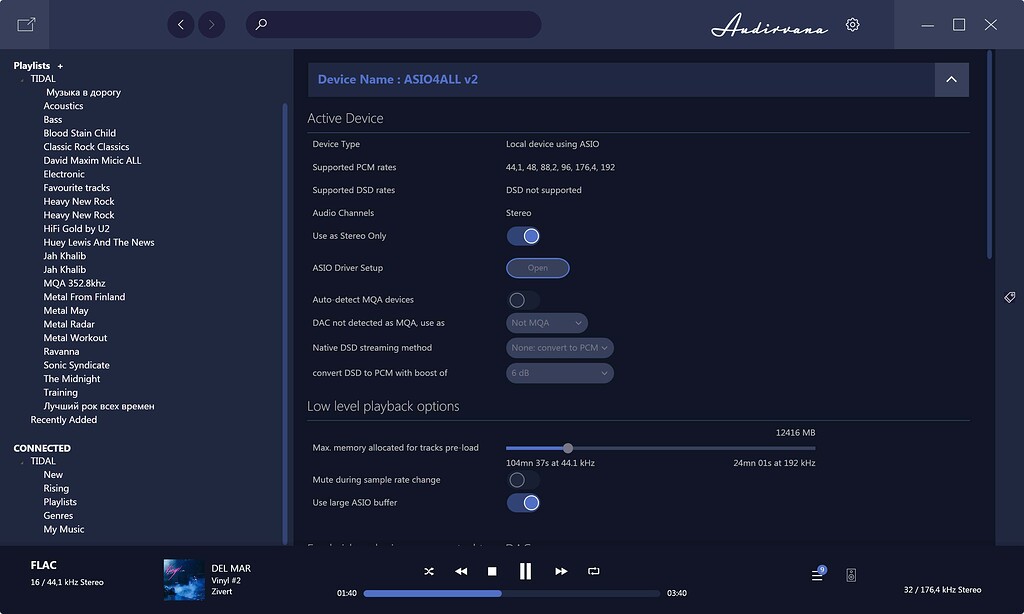Viewport: 1024px width, 614px height.
Task: Open the Acoustics playlist
Action: tap(63, 106)
